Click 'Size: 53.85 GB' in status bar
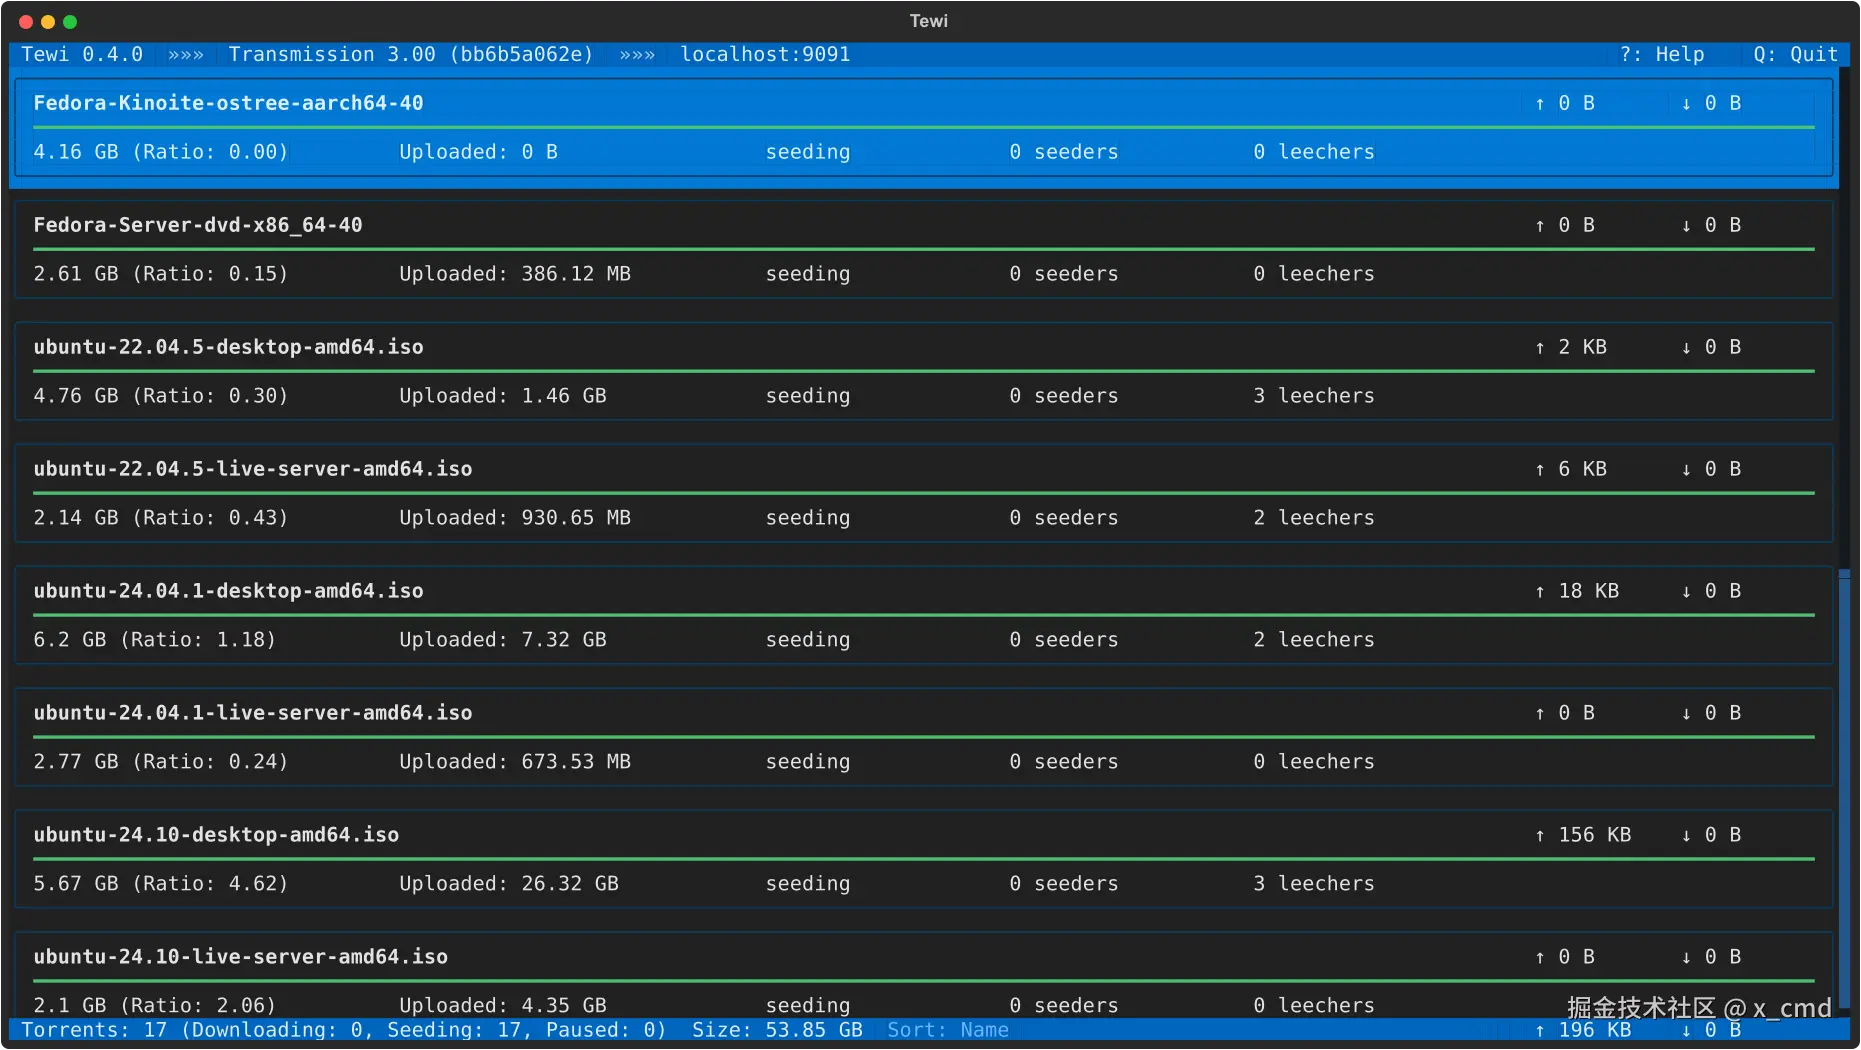The height and width of the screenshot is (1050, 1861). (x=777, y=1030)
